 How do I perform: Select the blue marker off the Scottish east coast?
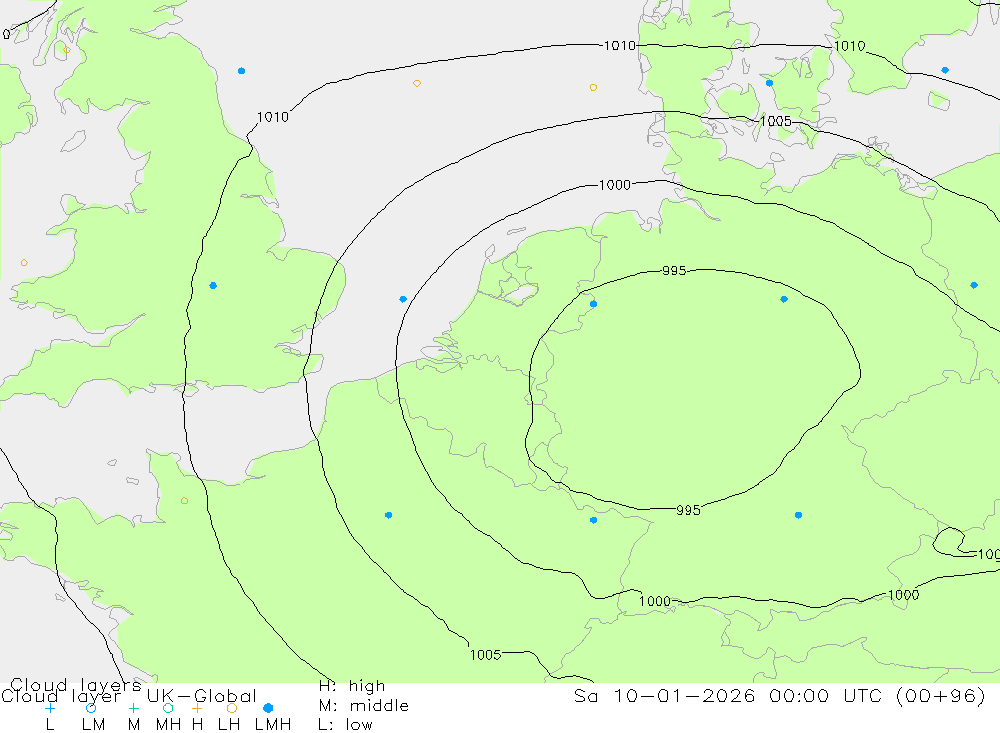tap(241, 71)
